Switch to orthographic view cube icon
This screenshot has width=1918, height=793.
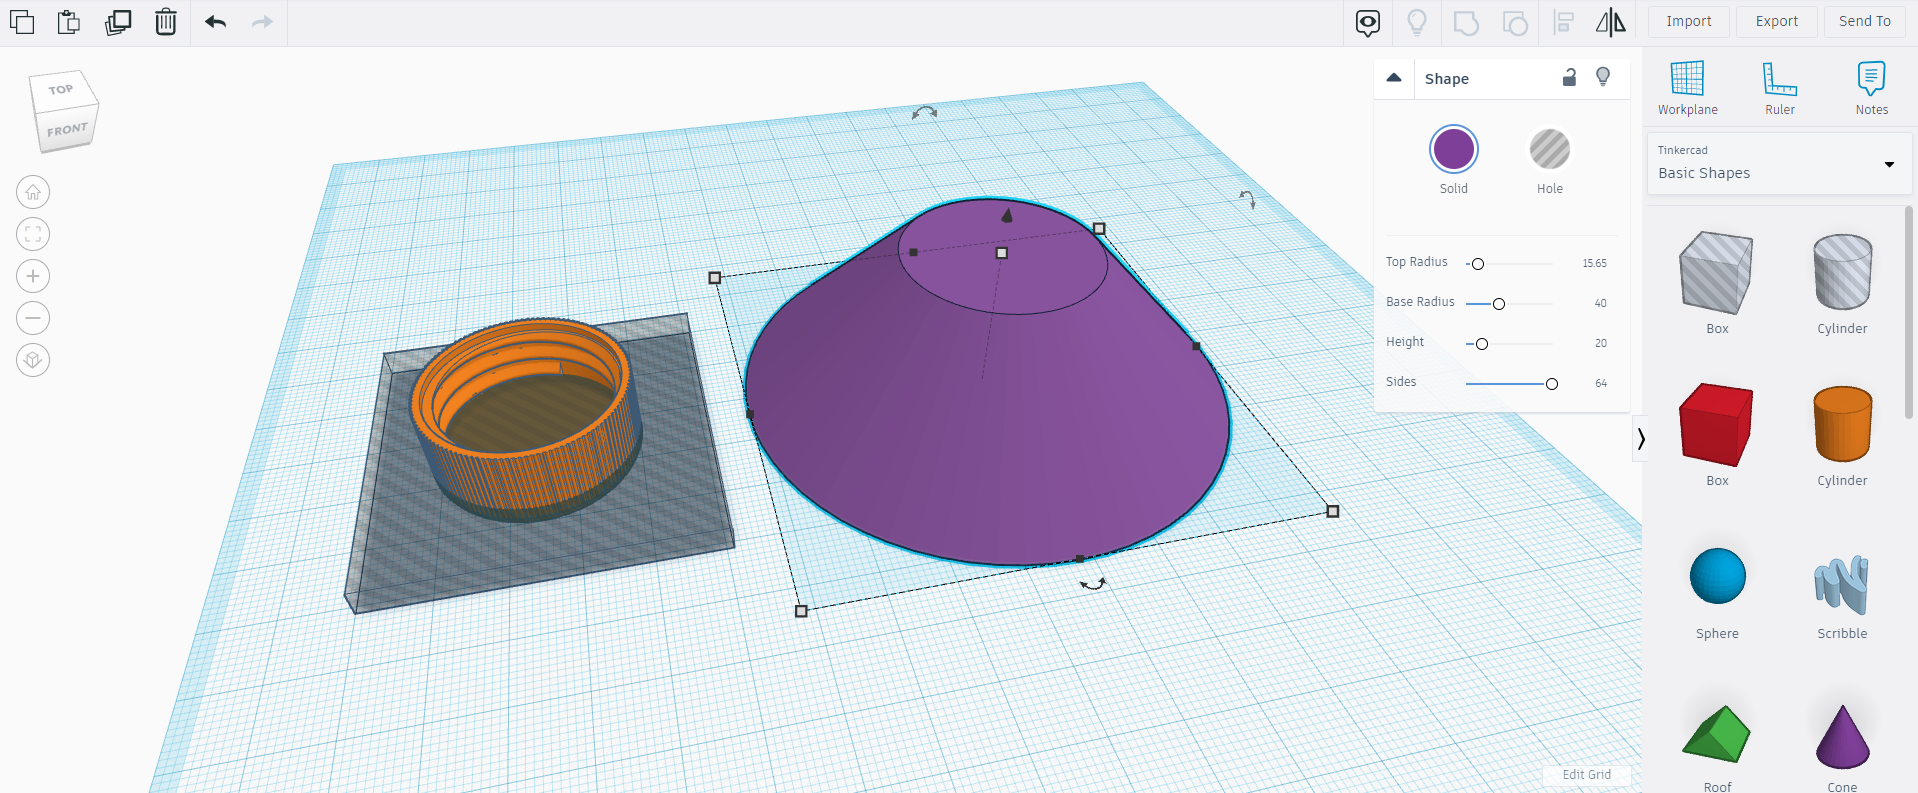pyautogui.click(x=33, y=360)
